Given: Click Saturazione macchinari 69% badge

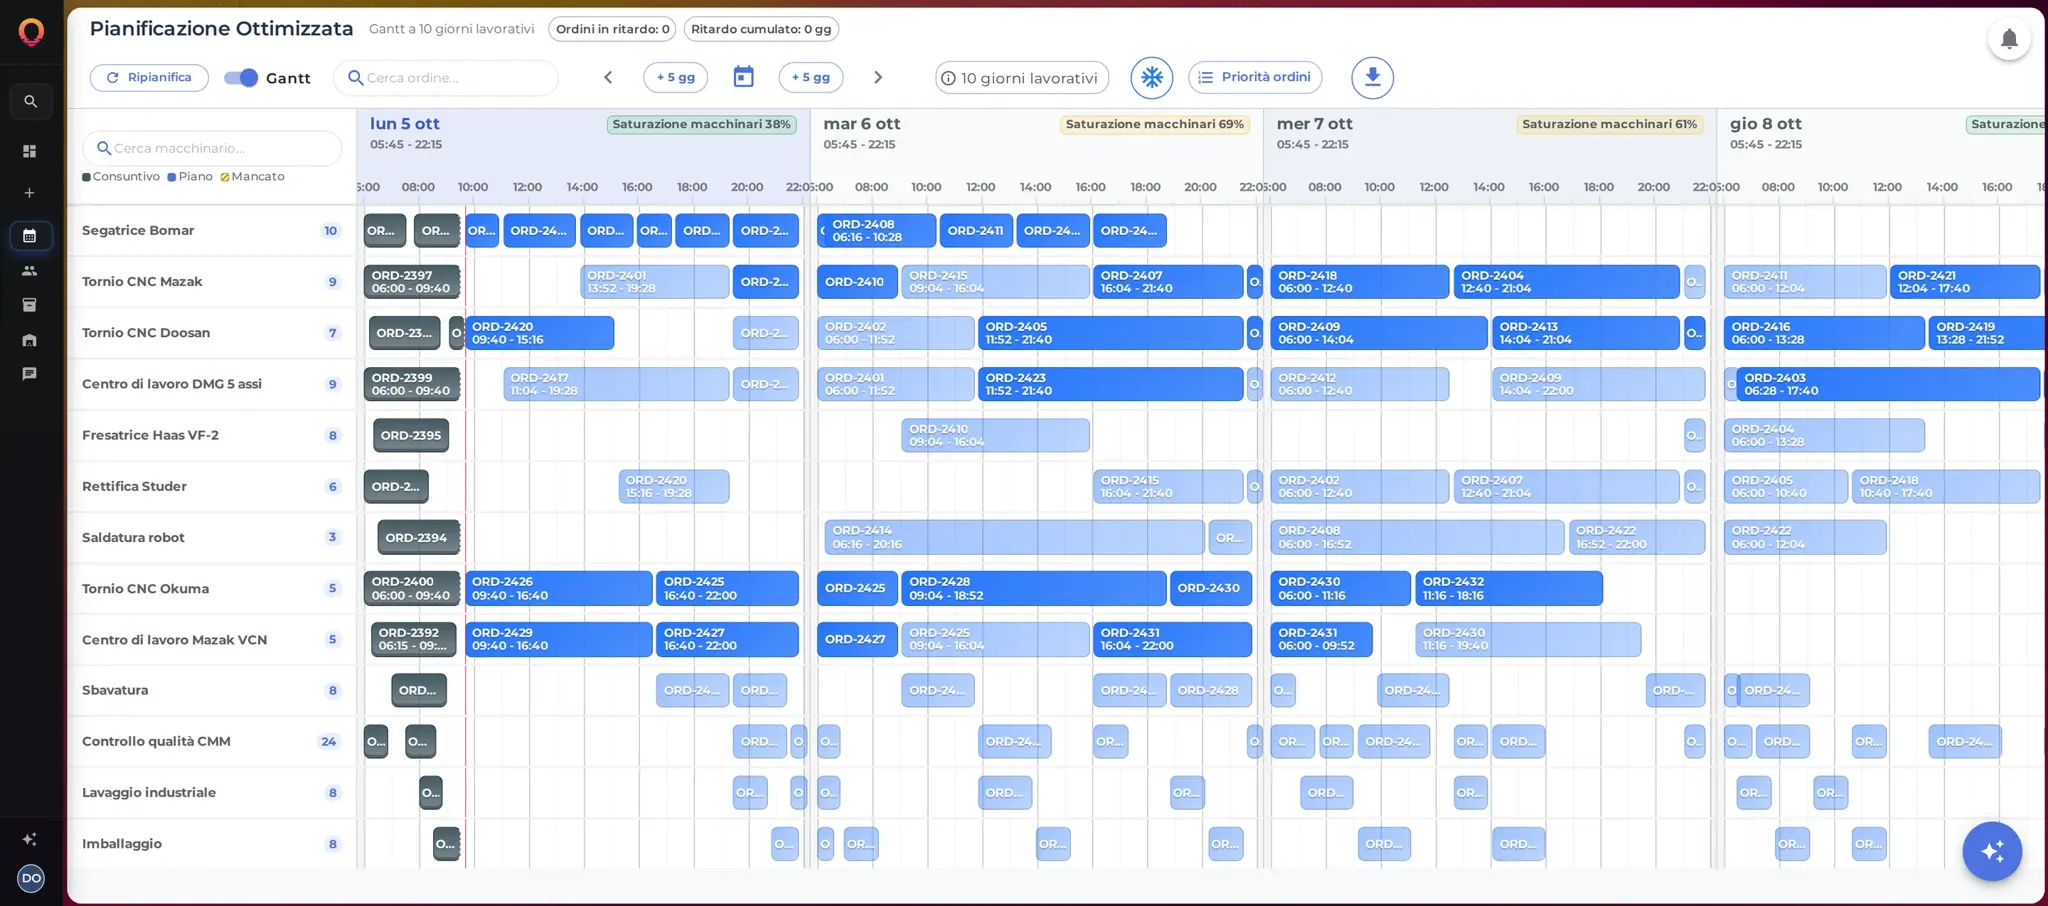Looking at the screenshot, I should (1154, 124).
